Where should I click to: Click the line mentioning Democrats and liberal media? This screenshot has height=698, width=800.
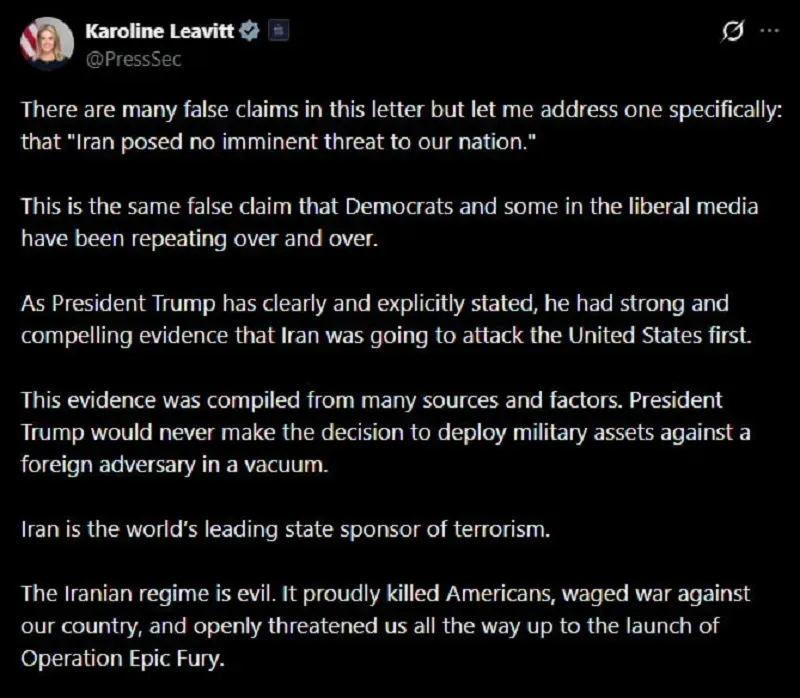pos(389,207)
